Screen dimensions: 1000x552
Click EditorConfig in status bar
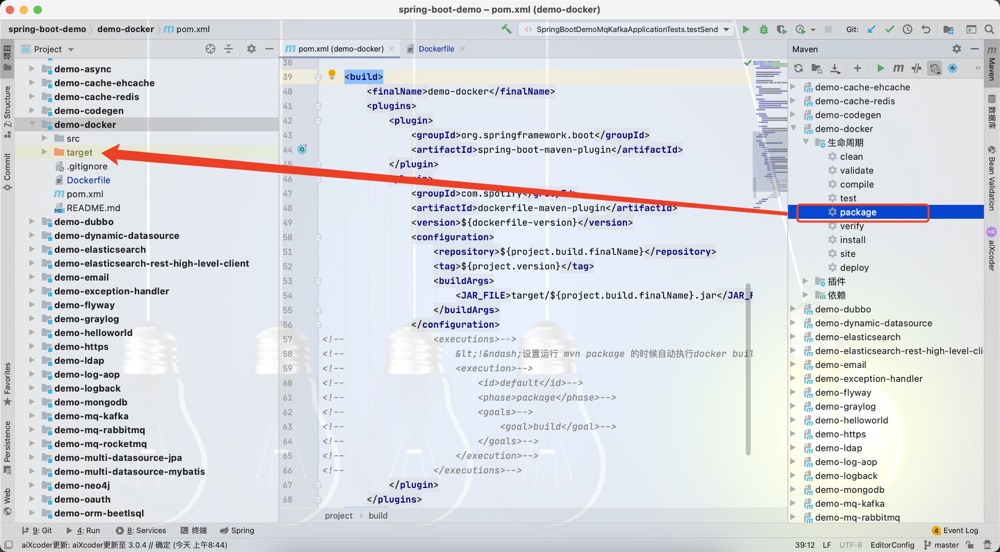tap(892, 545)
